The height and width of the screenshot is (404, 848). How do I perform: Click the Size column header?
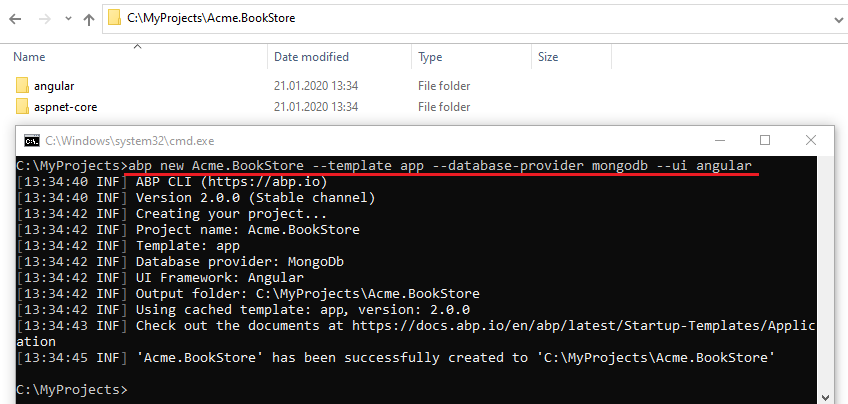coord(548,57)
